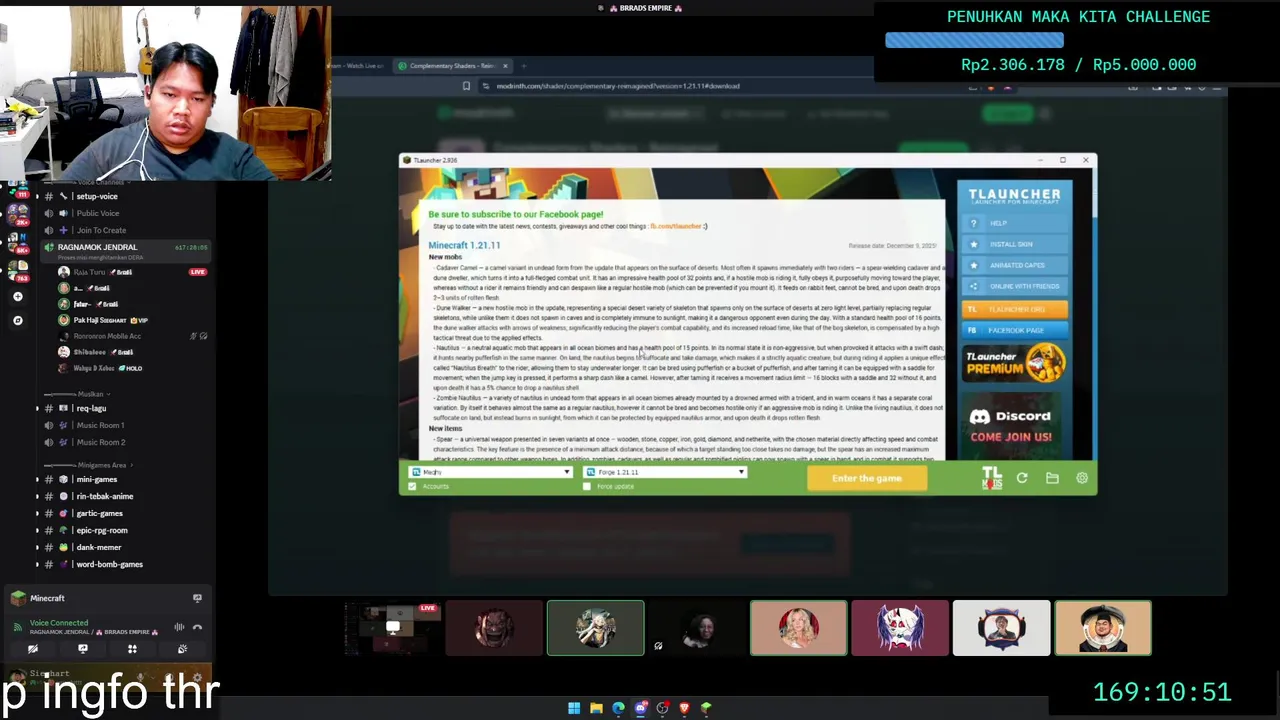Open the Help button in TLauncher sidebar
The image size is (1280, 720).
[x=1015, y=223]
